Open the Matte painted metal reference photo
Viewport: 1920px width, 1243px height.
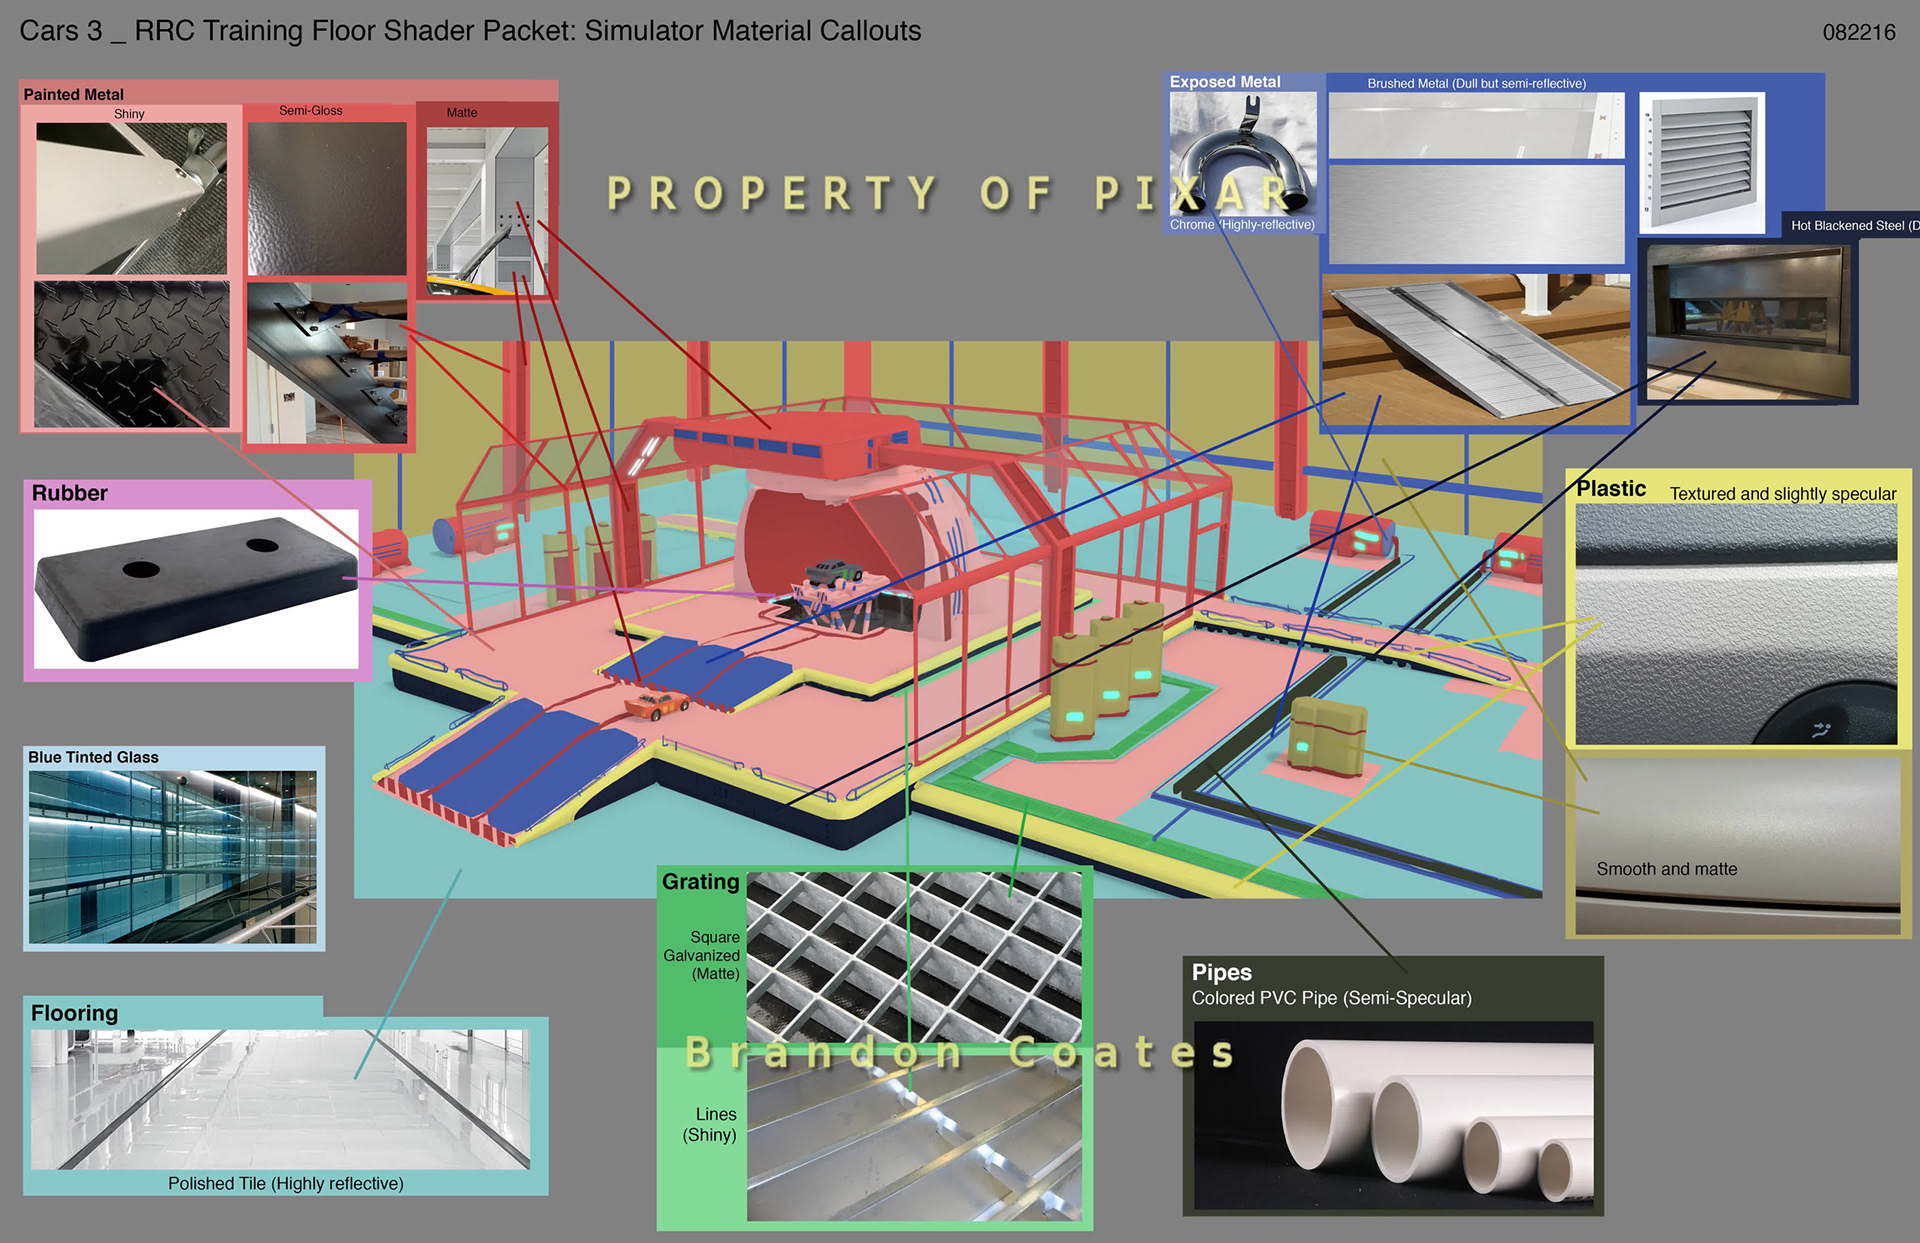pos(487,210)
